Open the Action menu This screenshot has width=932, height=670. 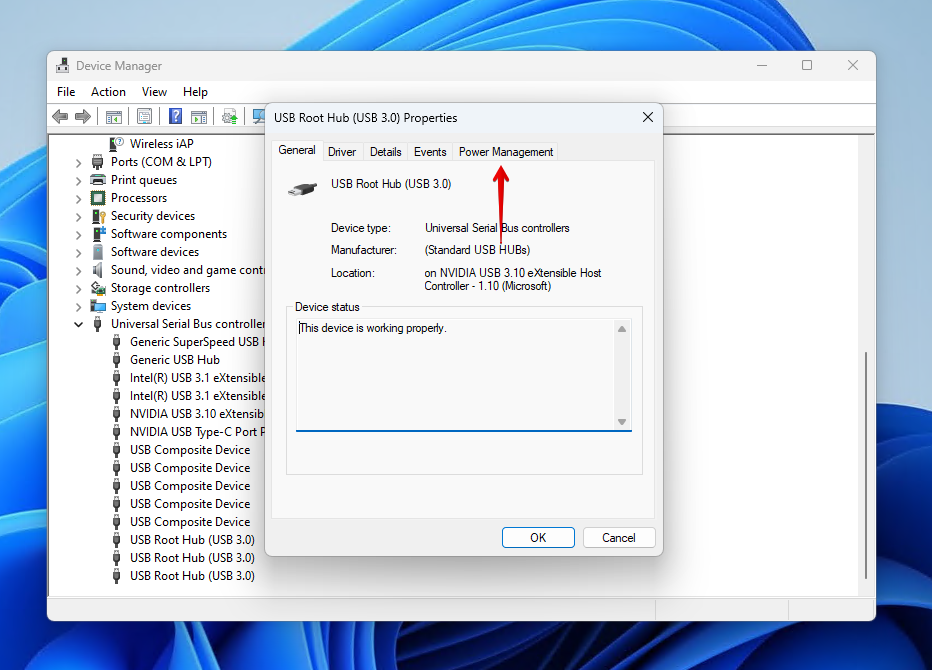(x=108, y=92)
